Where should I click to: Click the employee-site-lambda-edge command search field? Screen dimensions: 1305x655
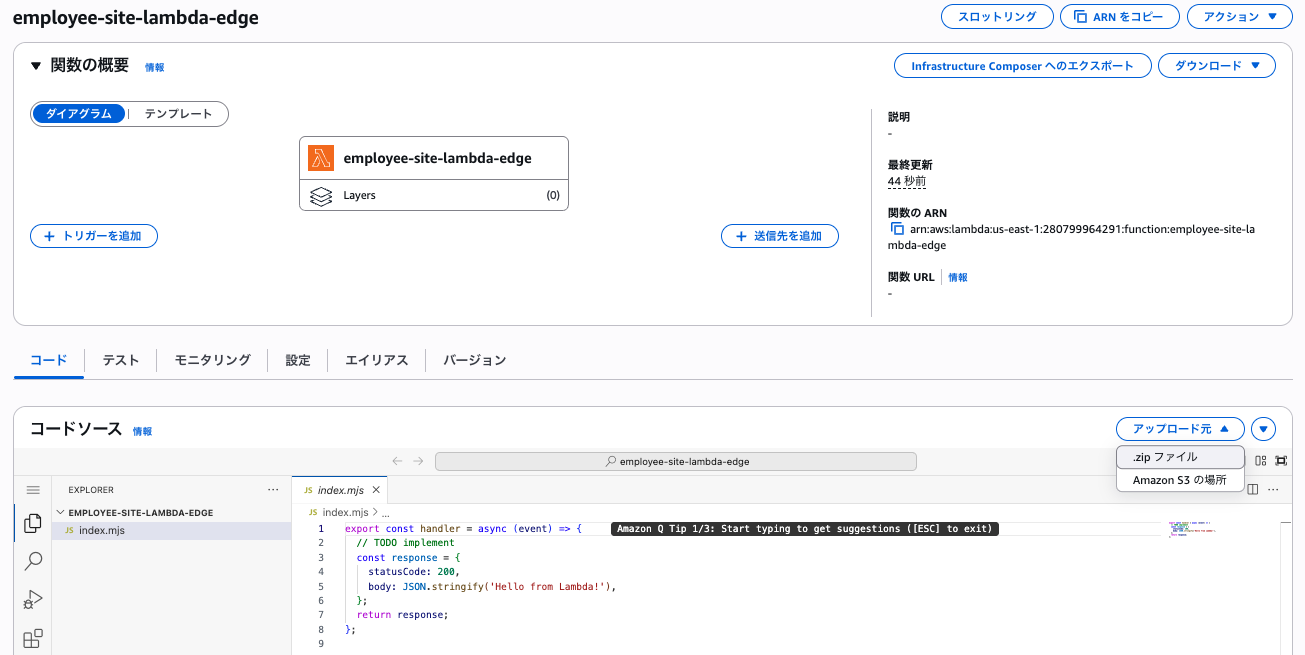676,461
